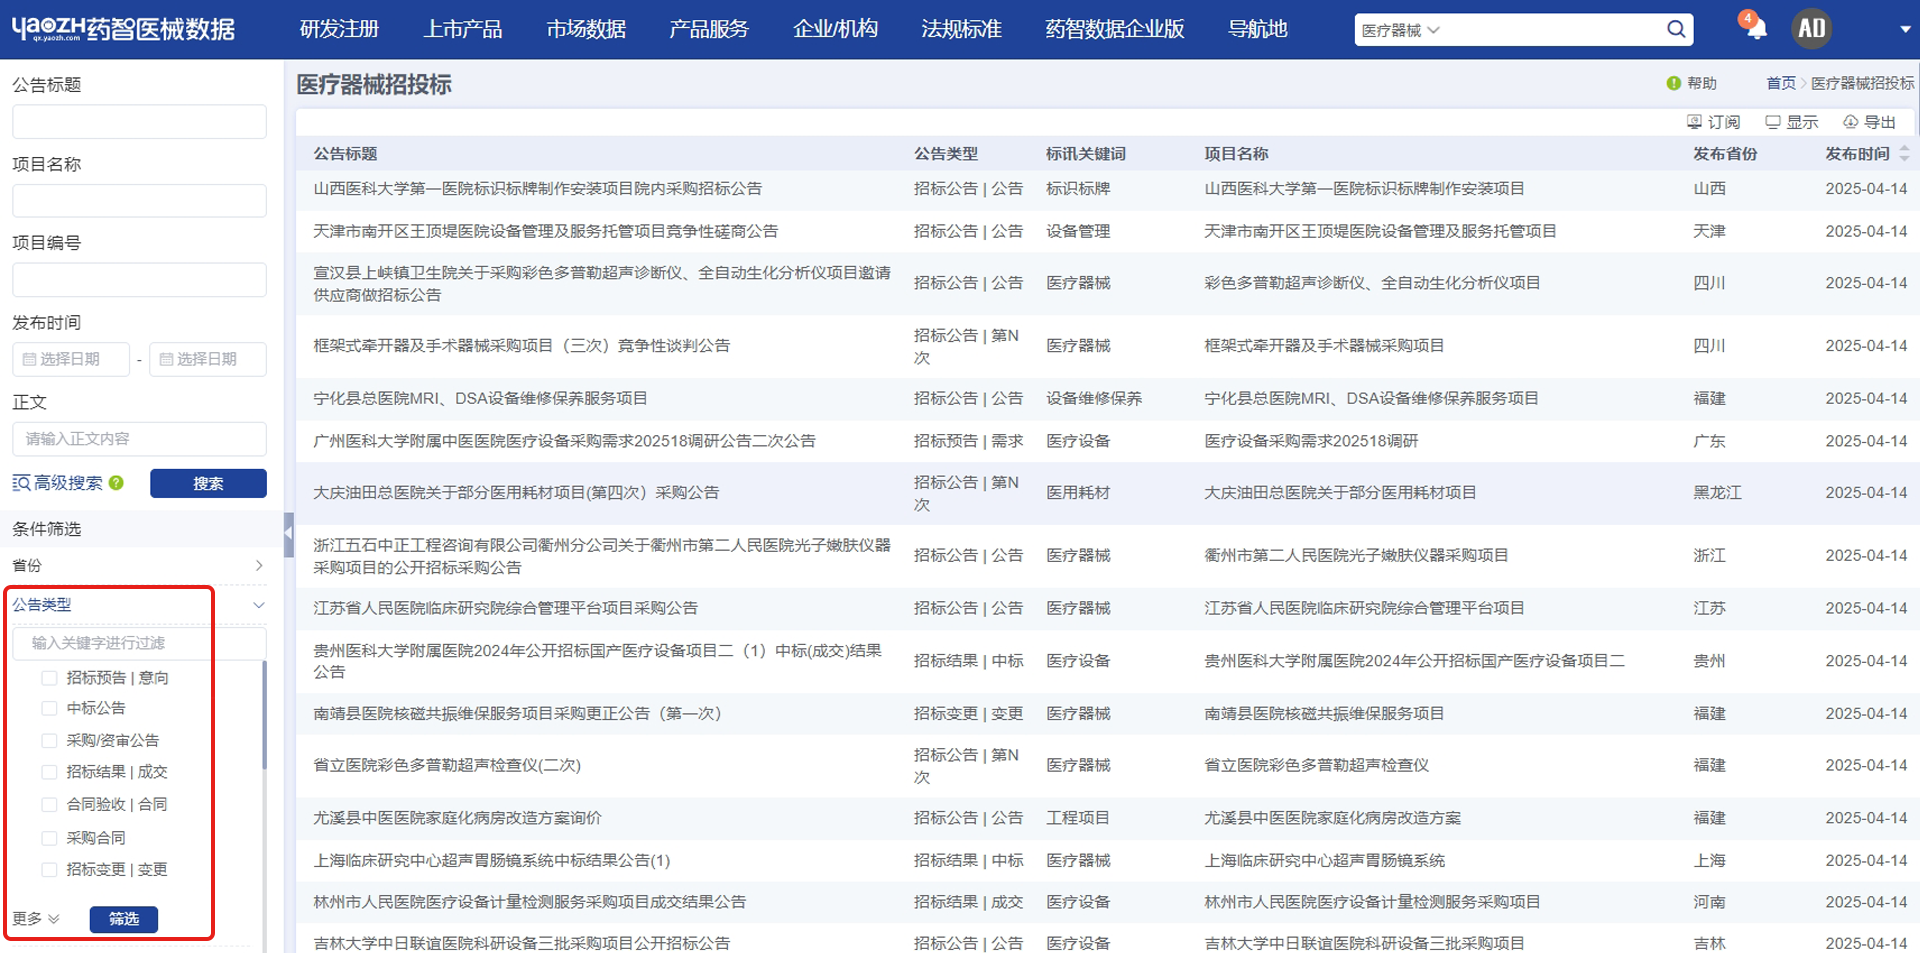Open 研发注册 menu
Viewport: 1920px width, 953px height.
[339, 29]
